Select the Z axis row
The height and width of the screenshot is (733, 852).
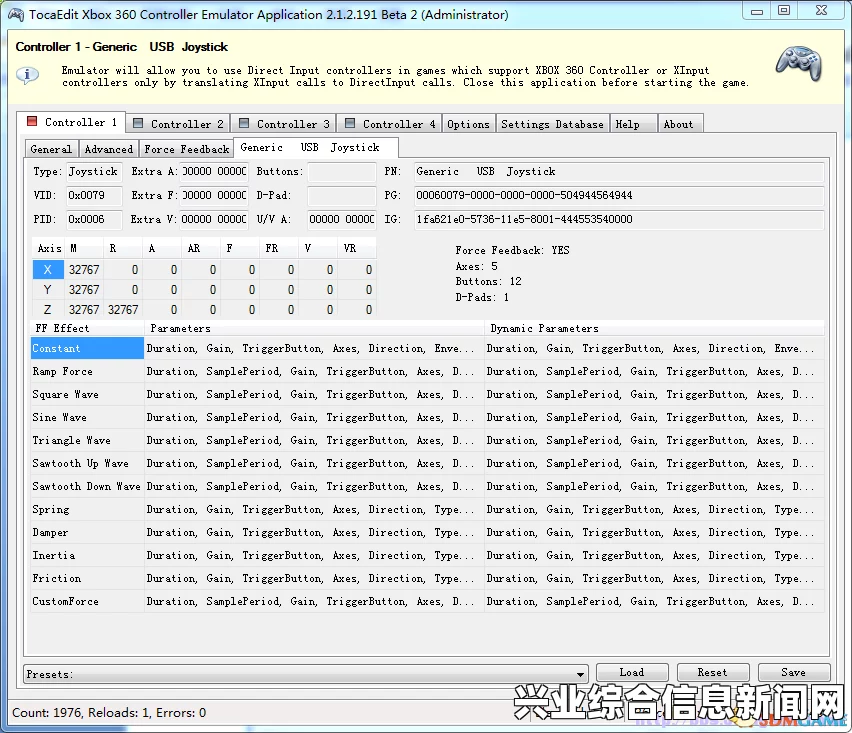(204, 310)
